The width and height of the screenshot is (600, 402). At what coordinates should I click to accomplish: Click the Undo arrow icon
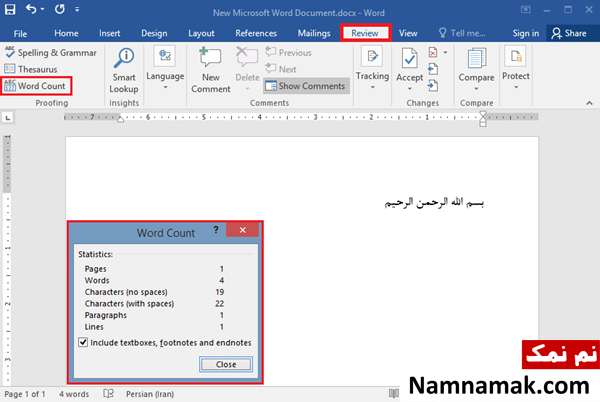coord(31,9)
